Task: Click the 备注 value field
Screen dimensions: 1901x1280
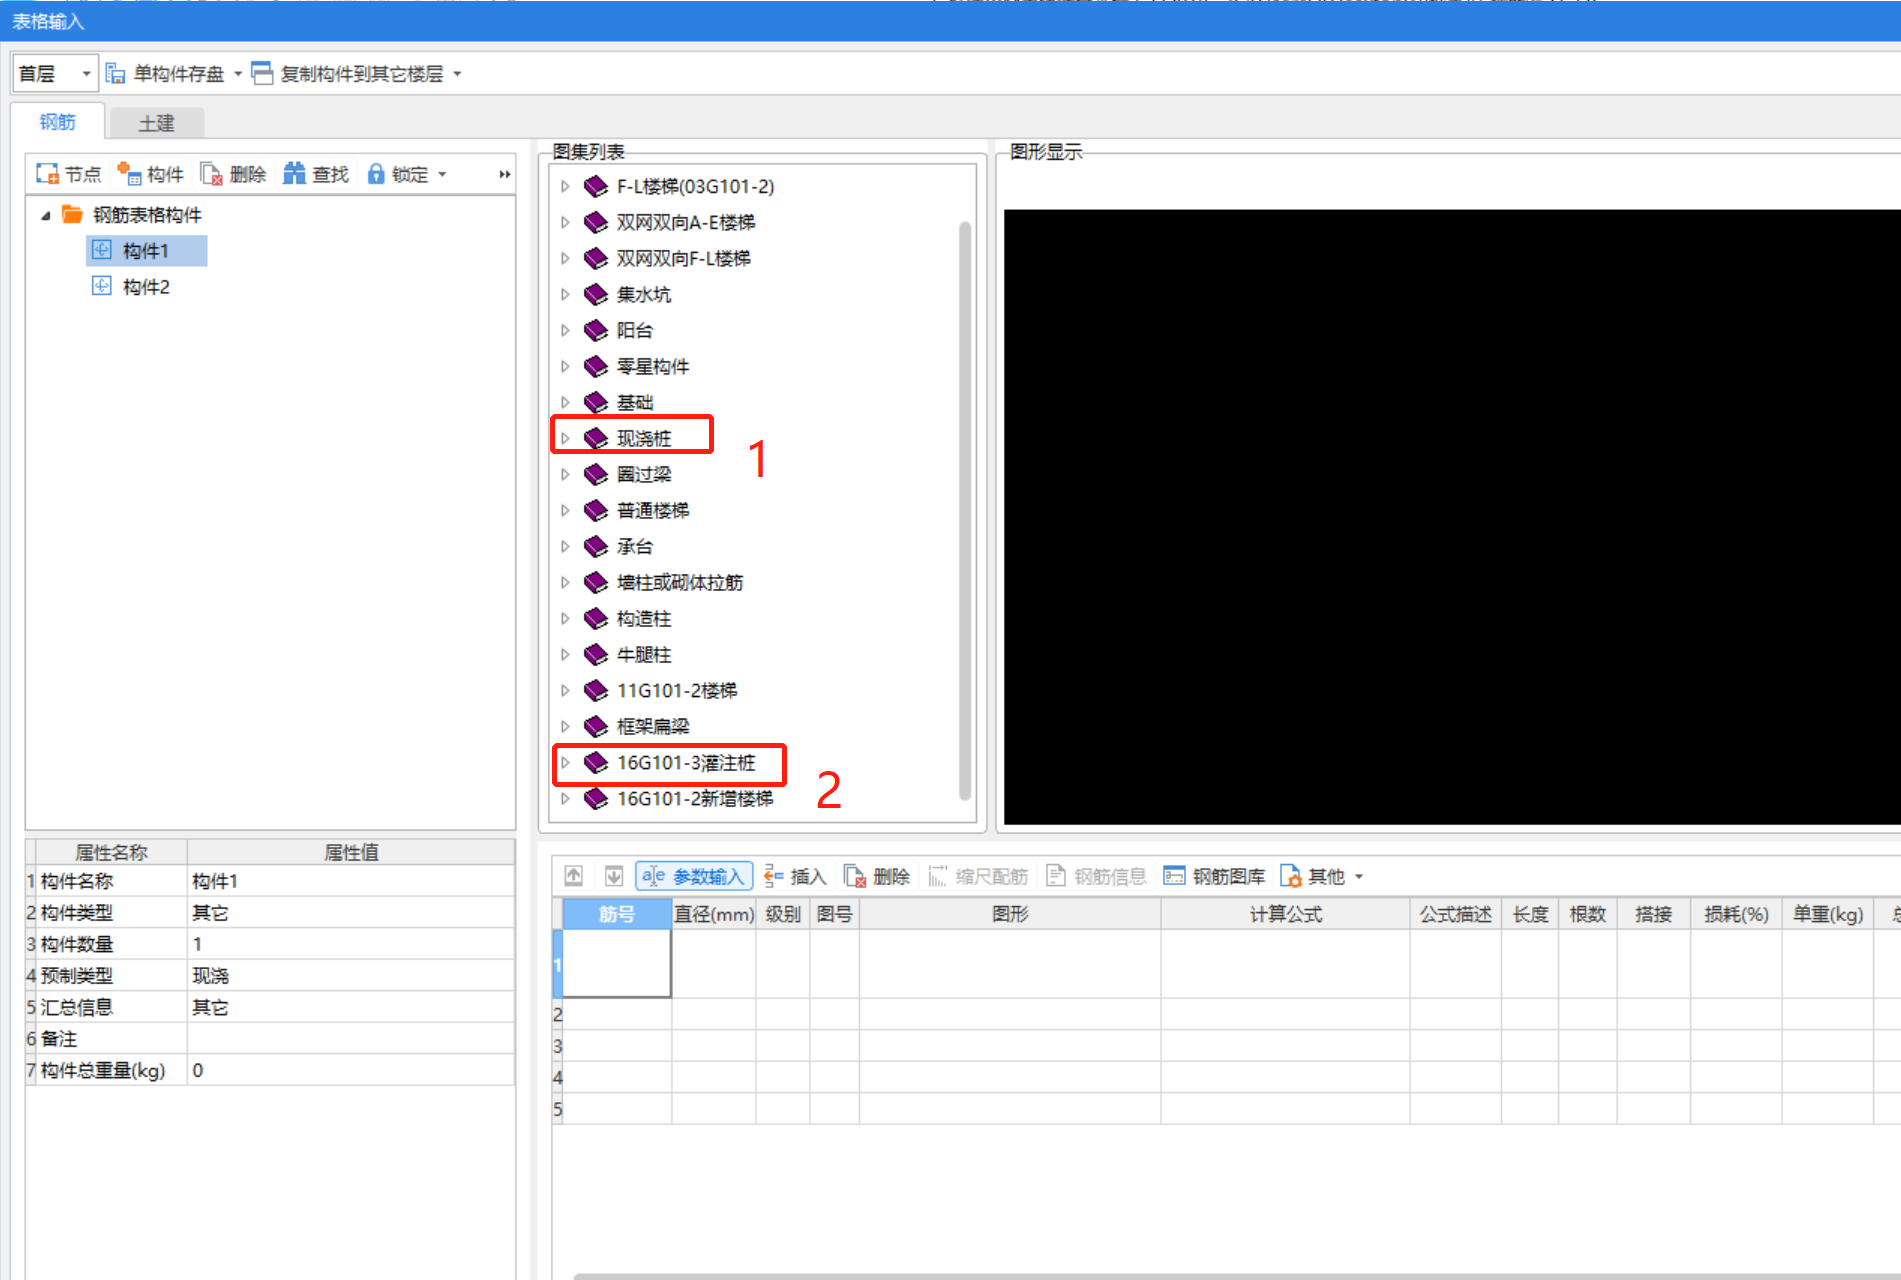Action: pyautogui.click(x=350, y=1038)
